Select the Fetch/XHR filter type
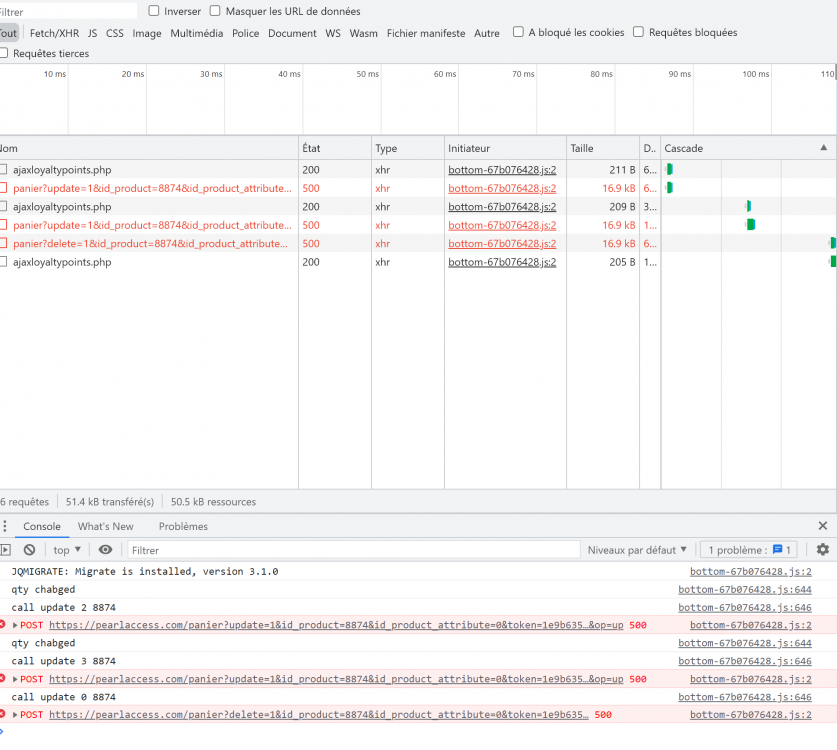 pyautogui.click(x=54, y=33)
